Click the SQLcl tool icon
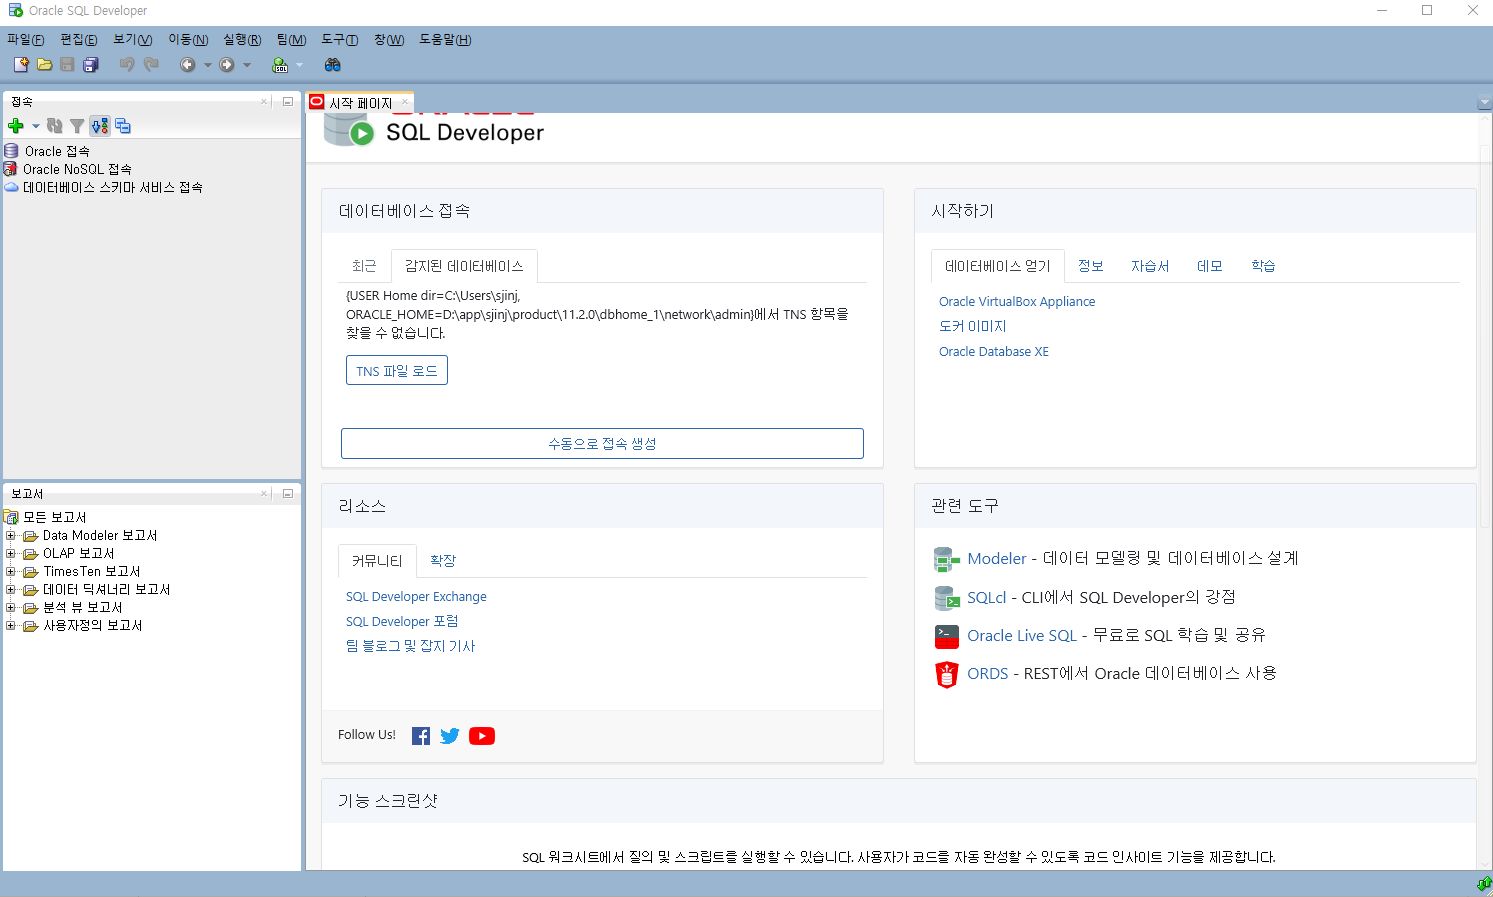Screen dimensions: 1493x897 click(x=946, y=598)
